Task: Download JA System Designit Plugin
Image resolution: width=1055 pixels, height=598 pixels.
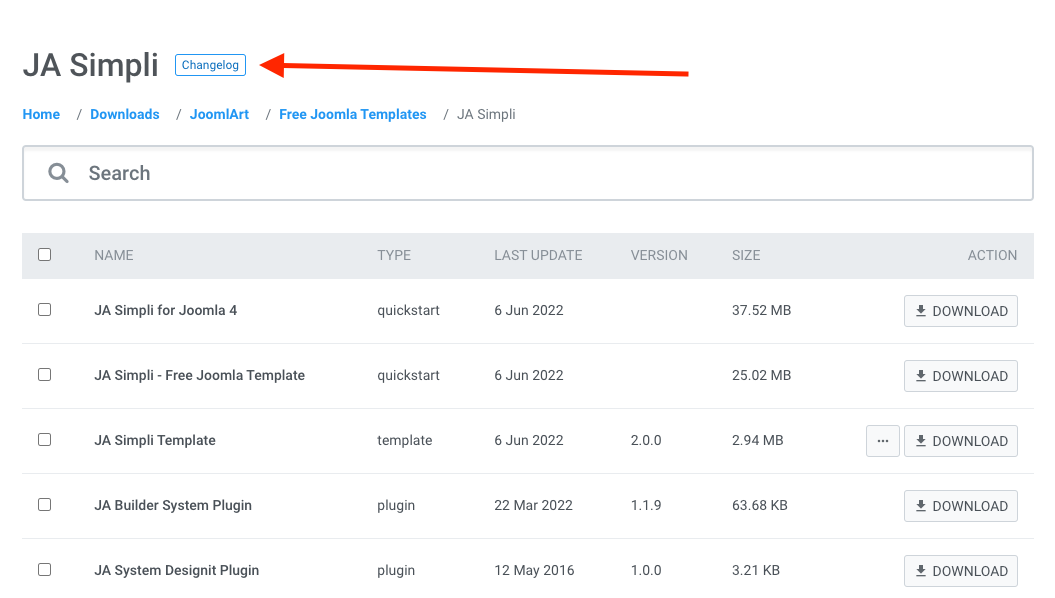Action: tap(960, 571)
